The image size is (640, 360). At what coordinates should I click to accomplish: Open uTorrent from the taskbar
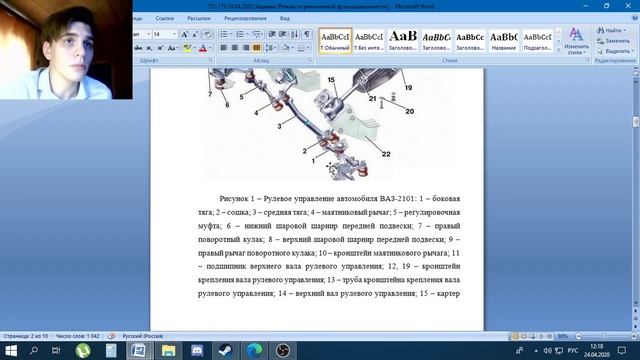coord(83,350)
